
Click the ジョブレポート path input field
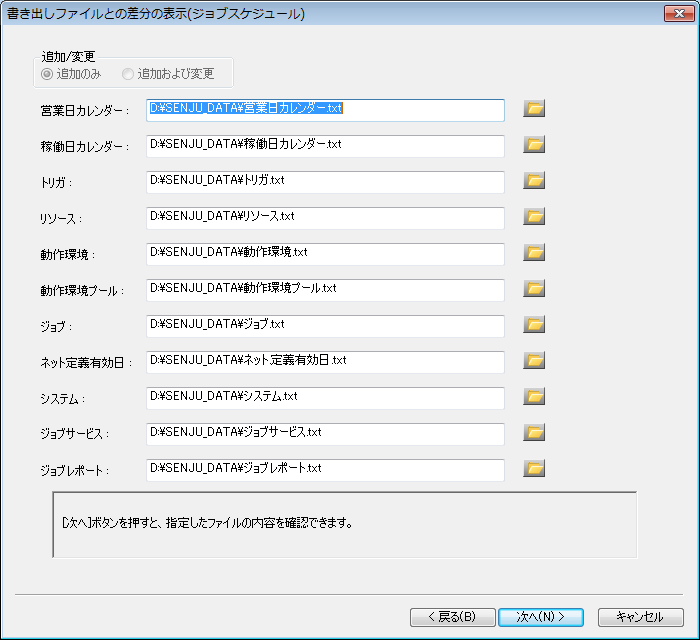[325, 470]
